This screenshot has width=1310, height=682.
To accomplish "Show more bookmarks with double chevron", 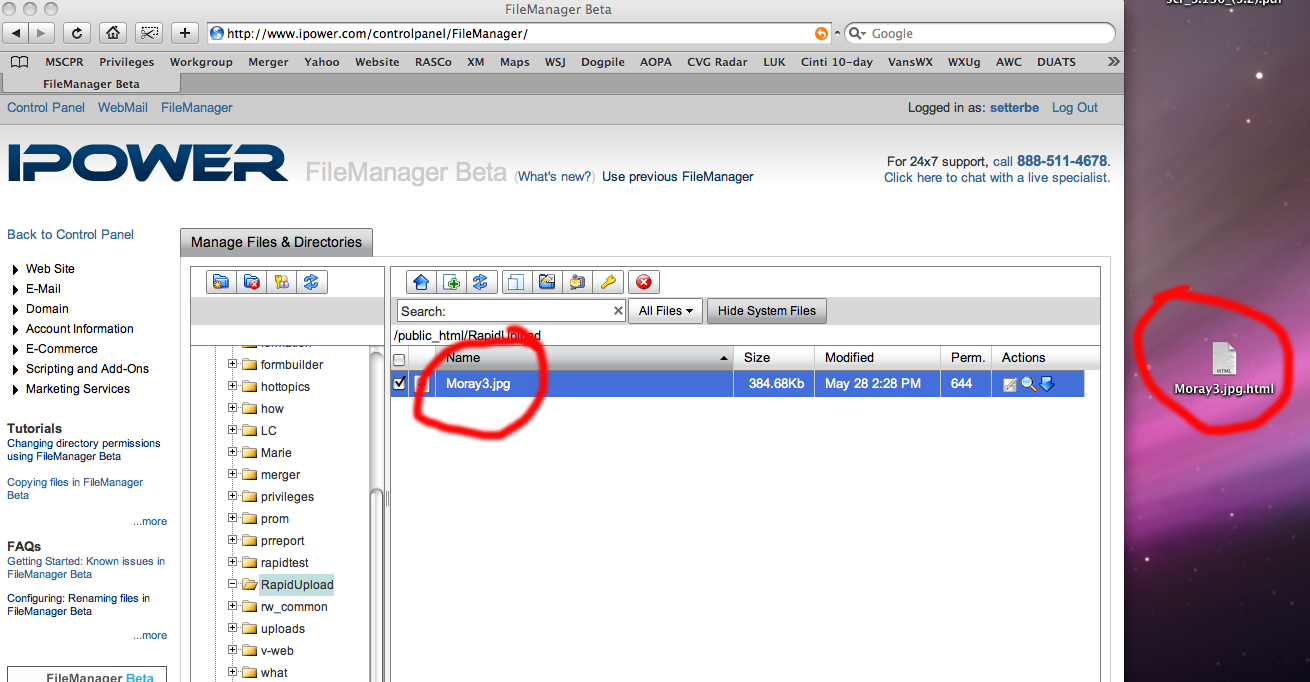I will tap(1114, 62).
